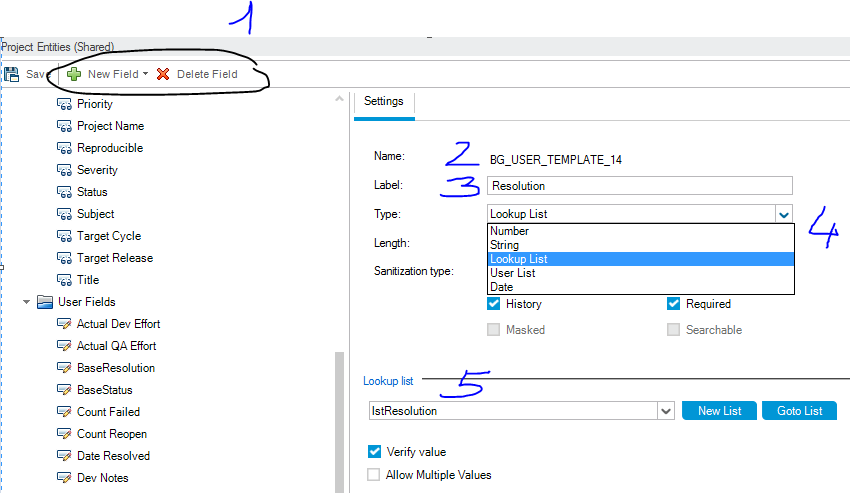This screenshot has height=493, width=850.
Task: Uncheck the History checkbox
Action: (494, 304)
